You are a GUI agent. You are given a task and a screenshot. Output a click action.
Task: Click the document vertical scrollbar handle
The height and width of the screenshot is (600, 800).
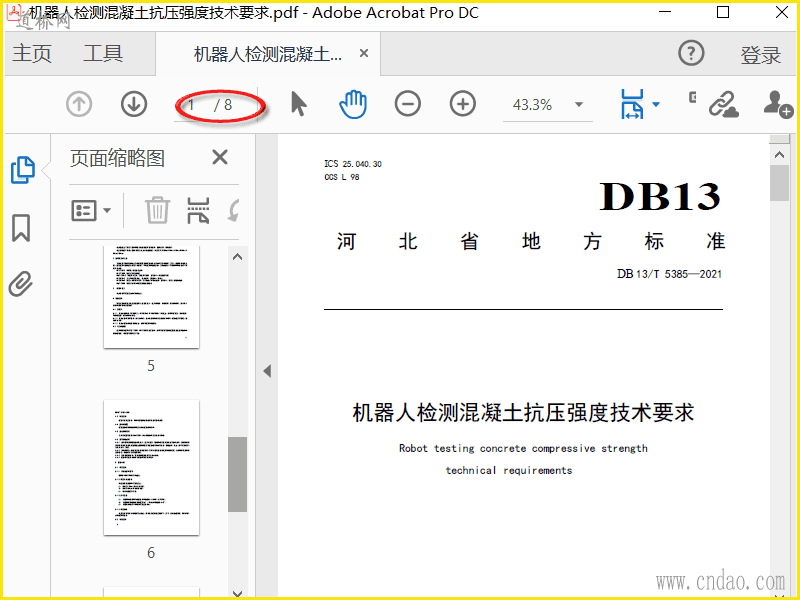[x=779, y=183]
